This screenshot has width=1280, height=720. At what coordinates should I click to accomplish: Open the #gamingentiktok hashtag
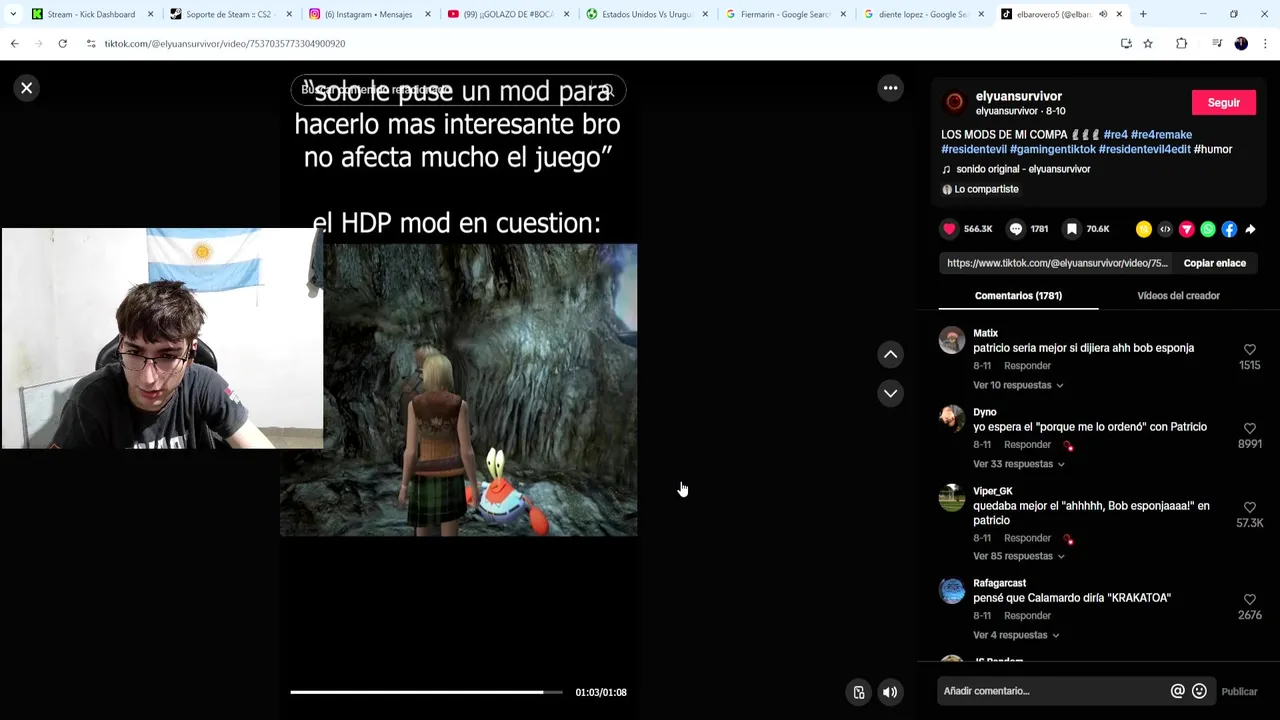1053,149
